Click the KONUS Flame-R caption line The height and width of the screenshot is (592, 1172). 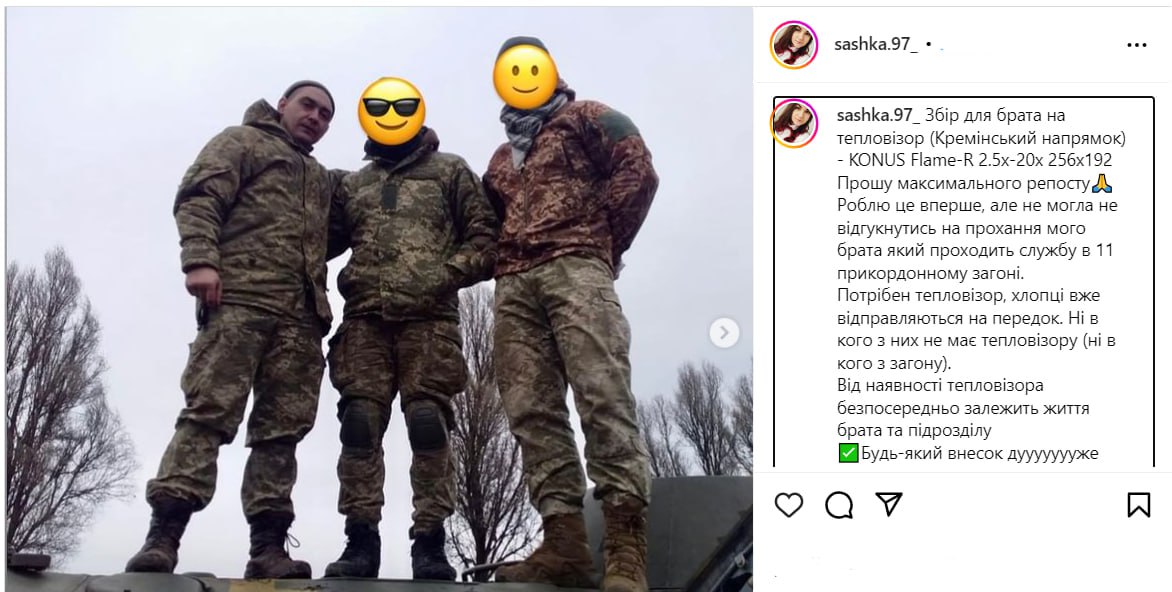click(975, 160)
